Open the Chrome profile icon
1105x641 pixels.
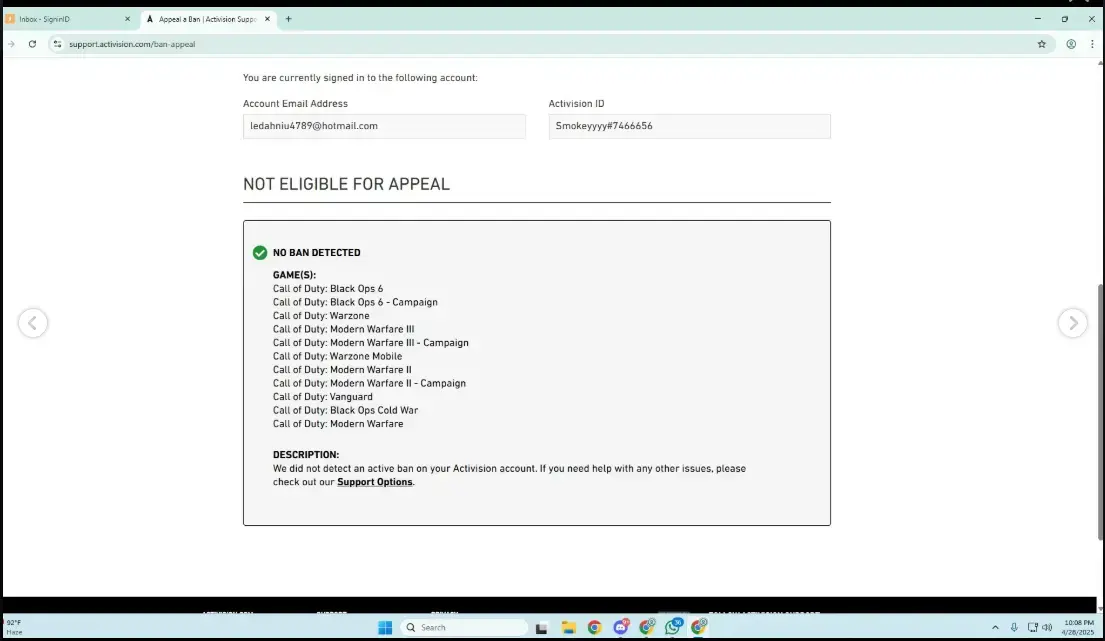1071,44
